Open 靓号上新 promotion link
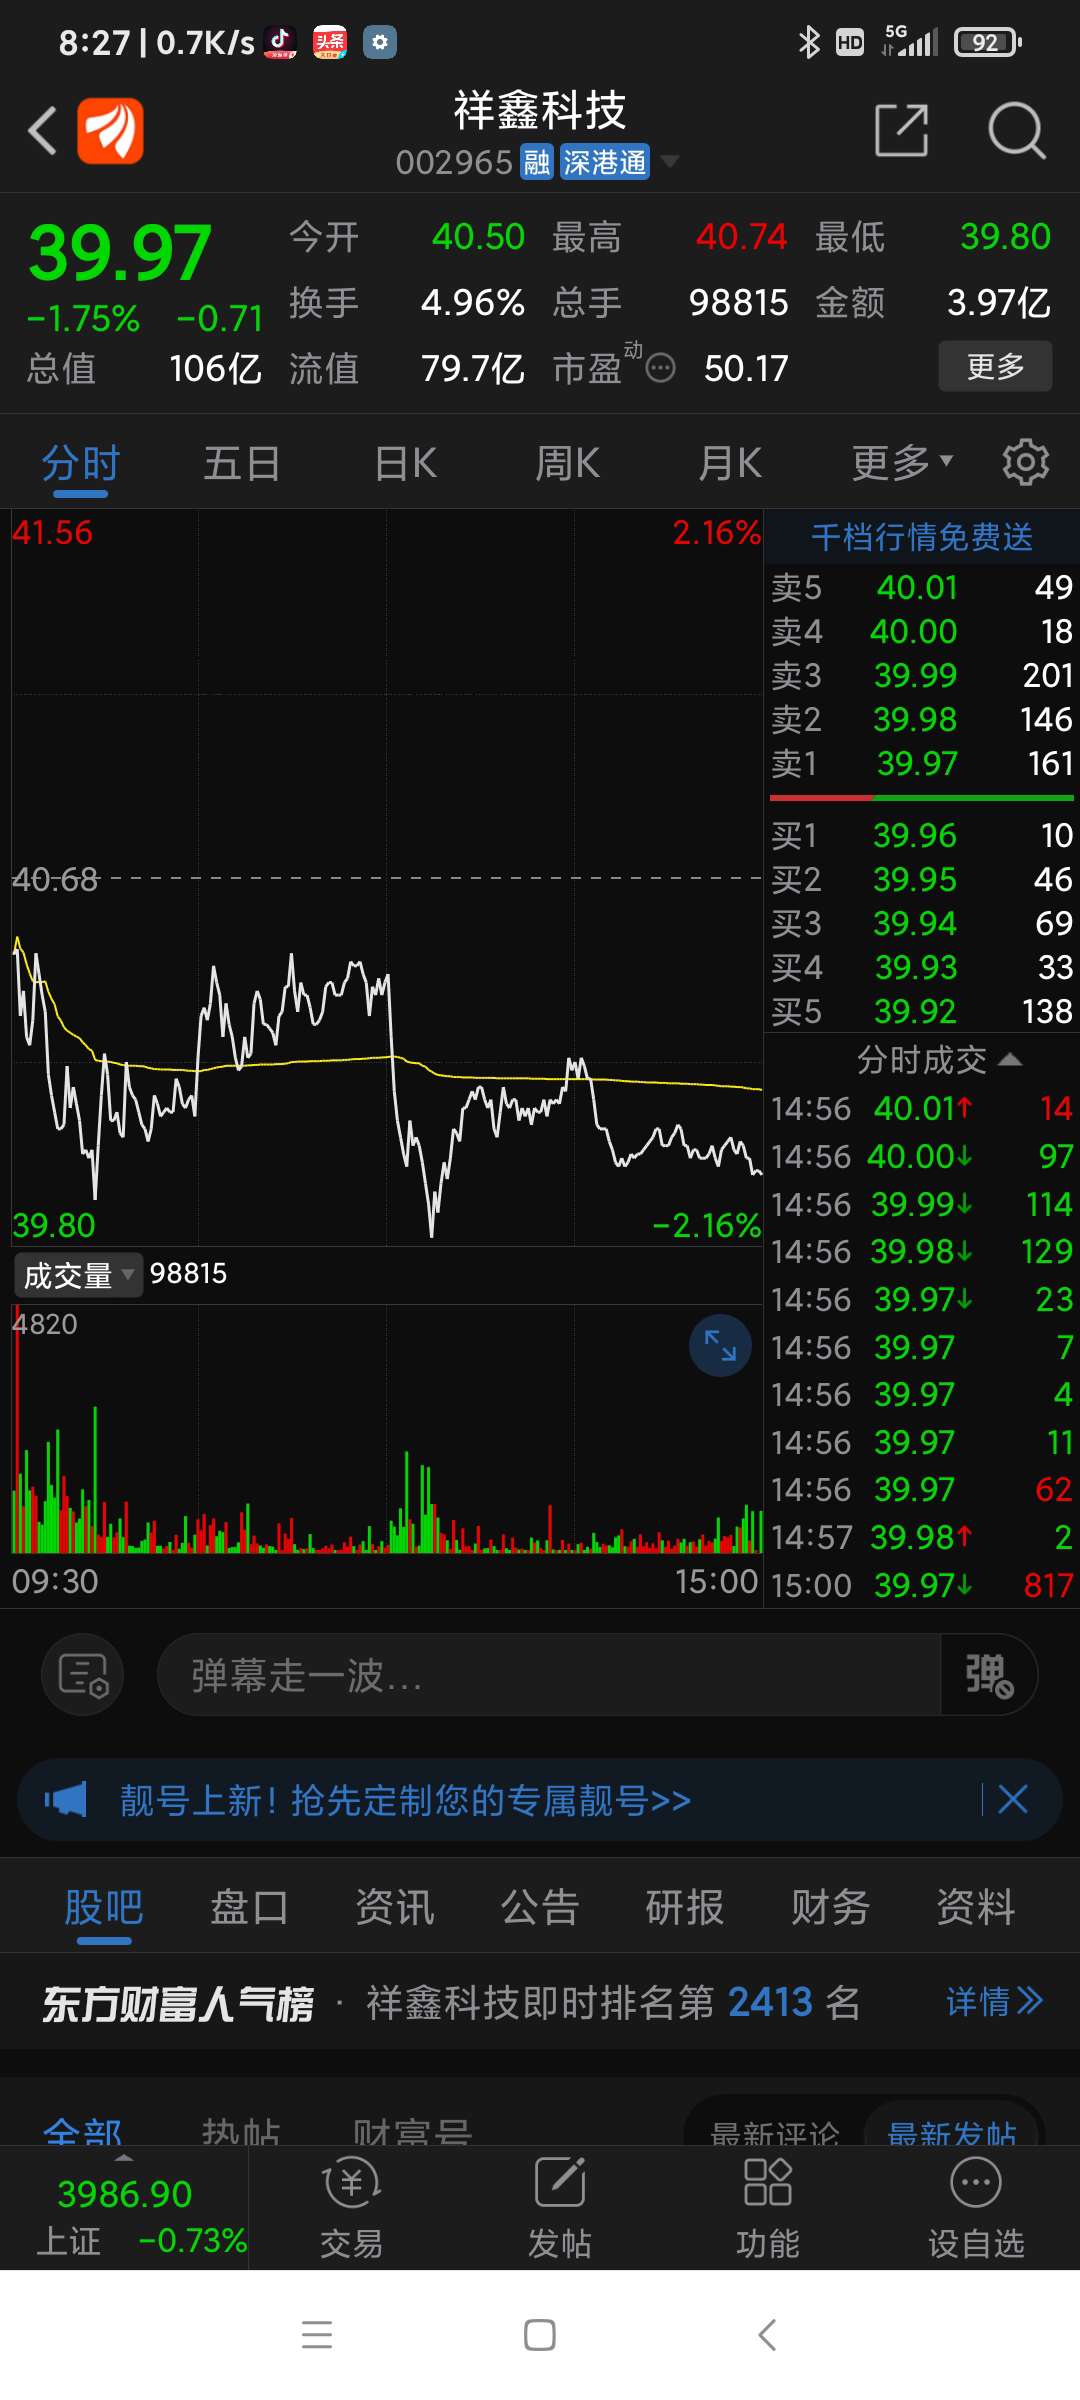 tap(405, 1800)
